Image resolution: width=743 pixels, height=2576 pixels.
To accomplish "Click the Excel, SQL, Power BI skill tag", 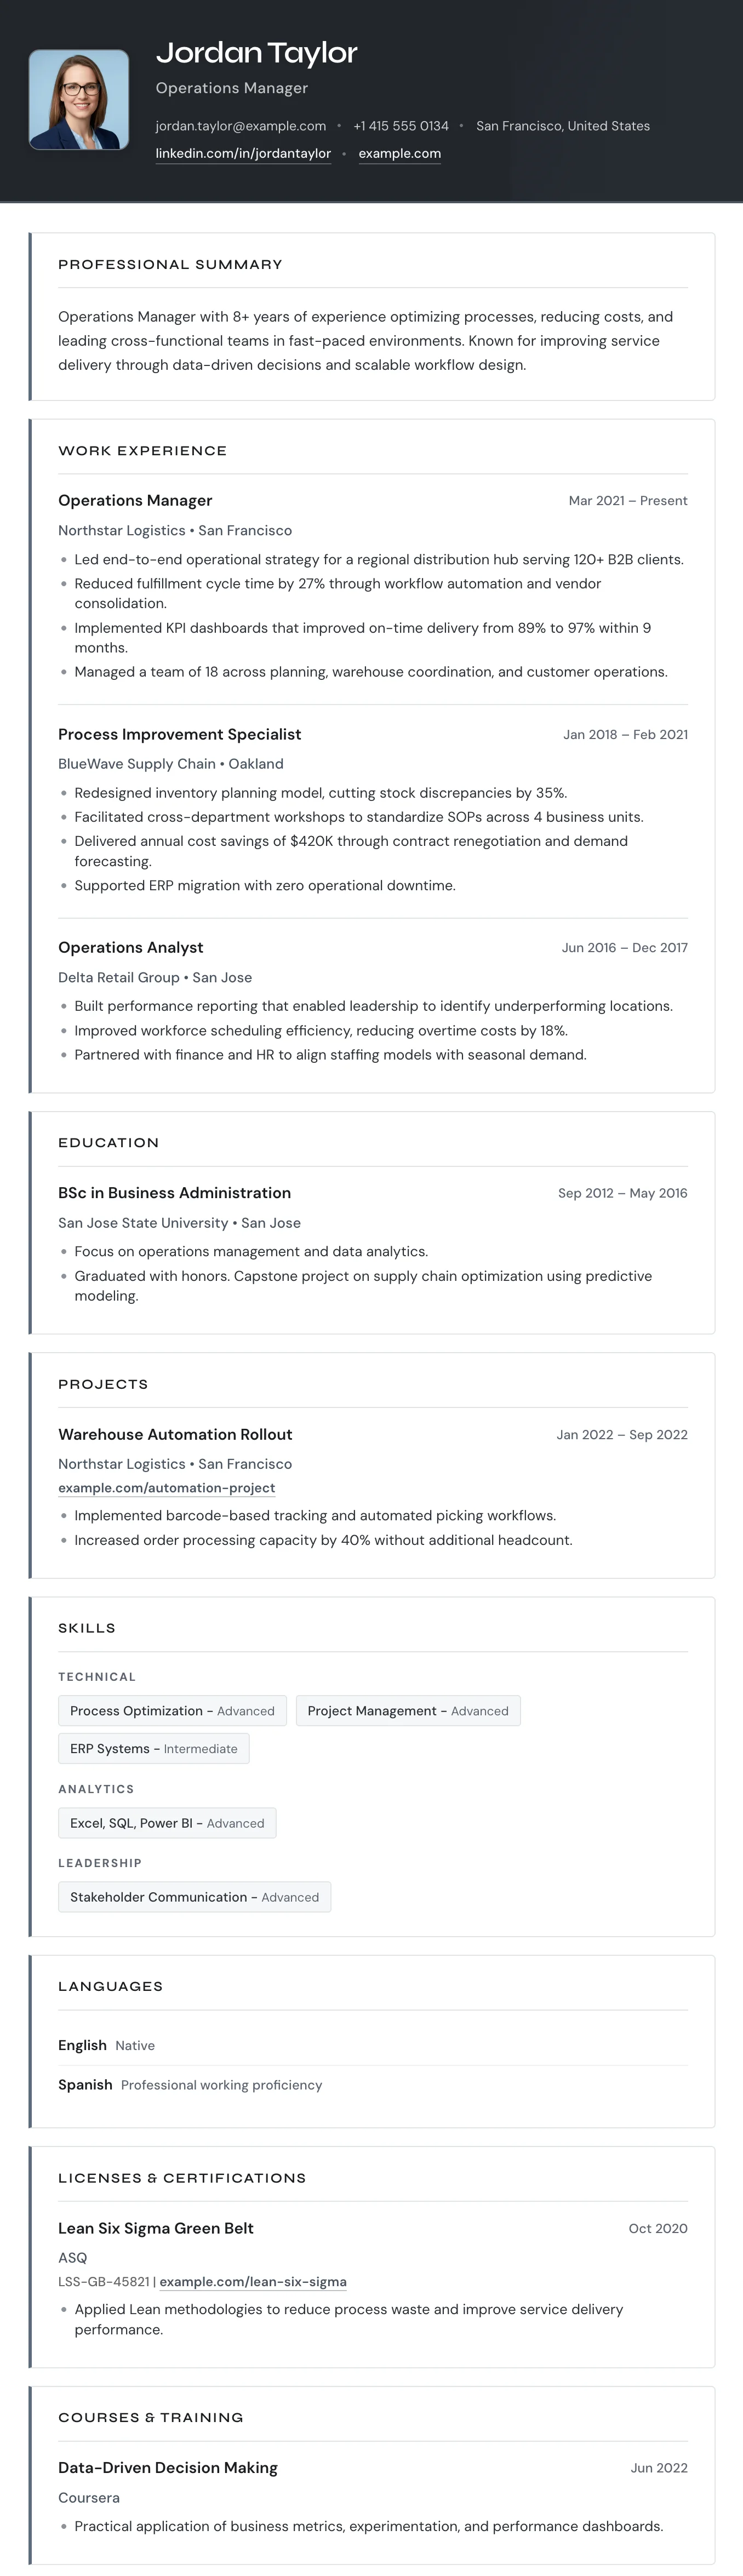I will pos(167,1823).
